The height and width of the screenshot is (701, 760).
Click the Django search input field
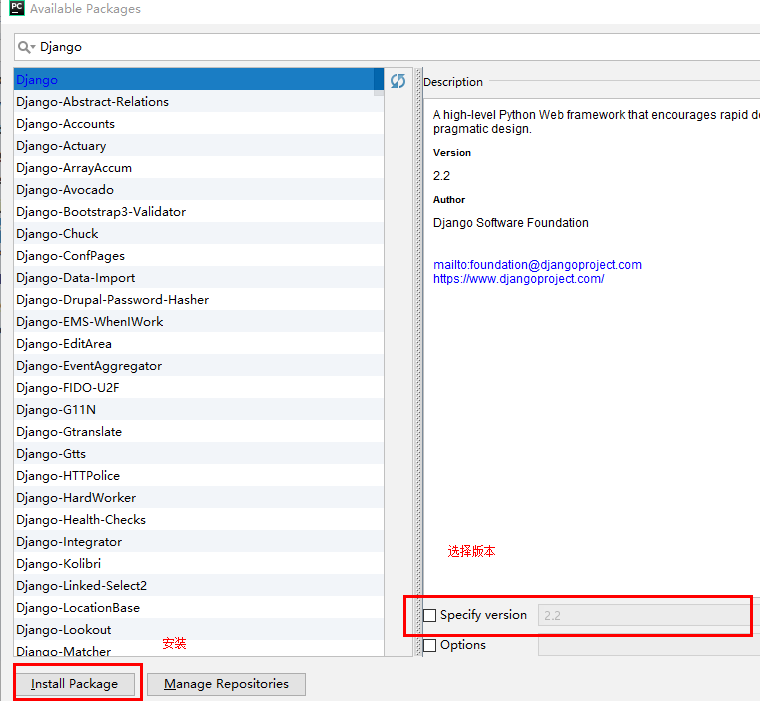pos(390,47)
